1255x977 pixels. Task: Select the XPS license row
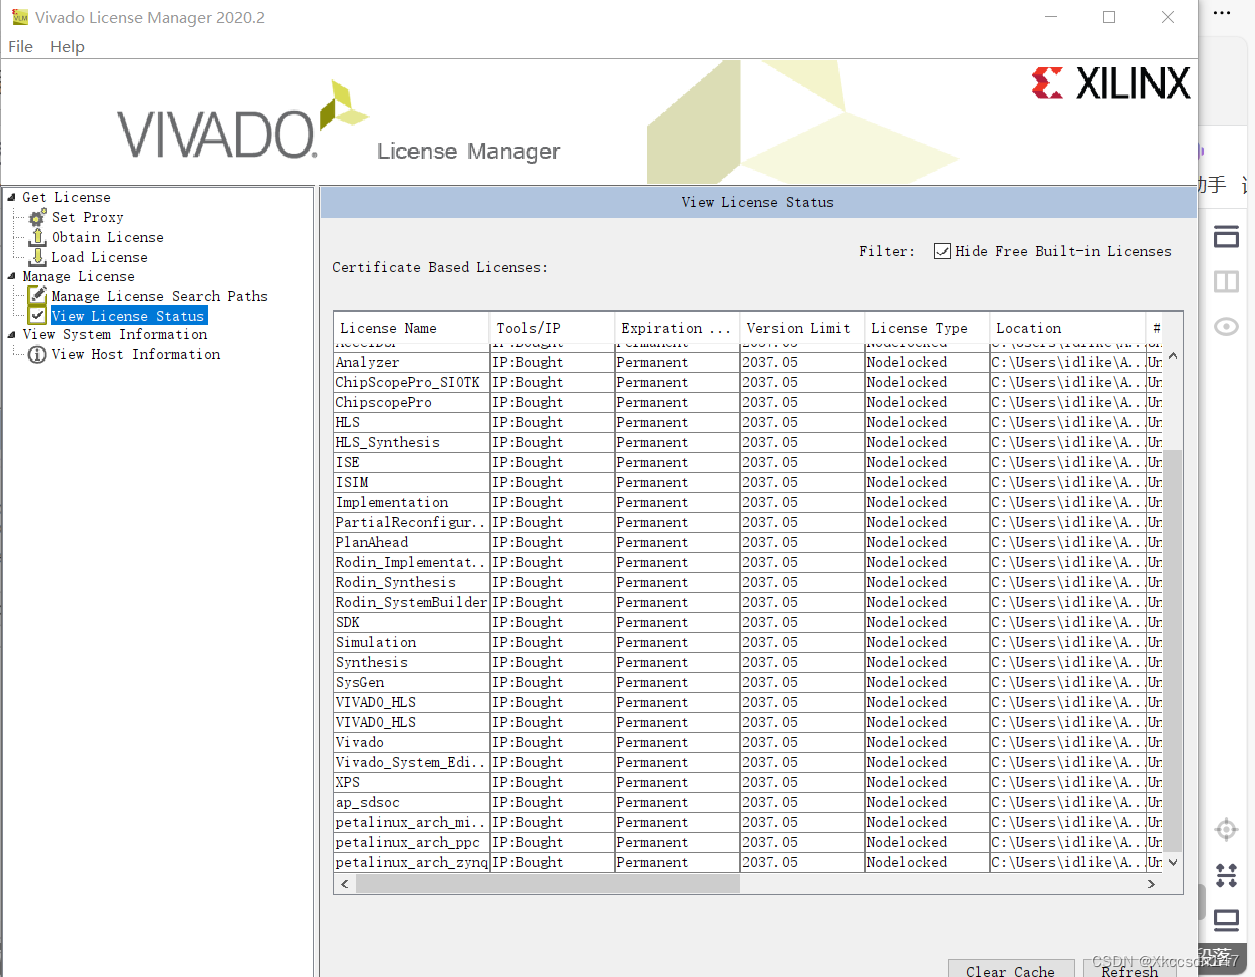point(748,782)
